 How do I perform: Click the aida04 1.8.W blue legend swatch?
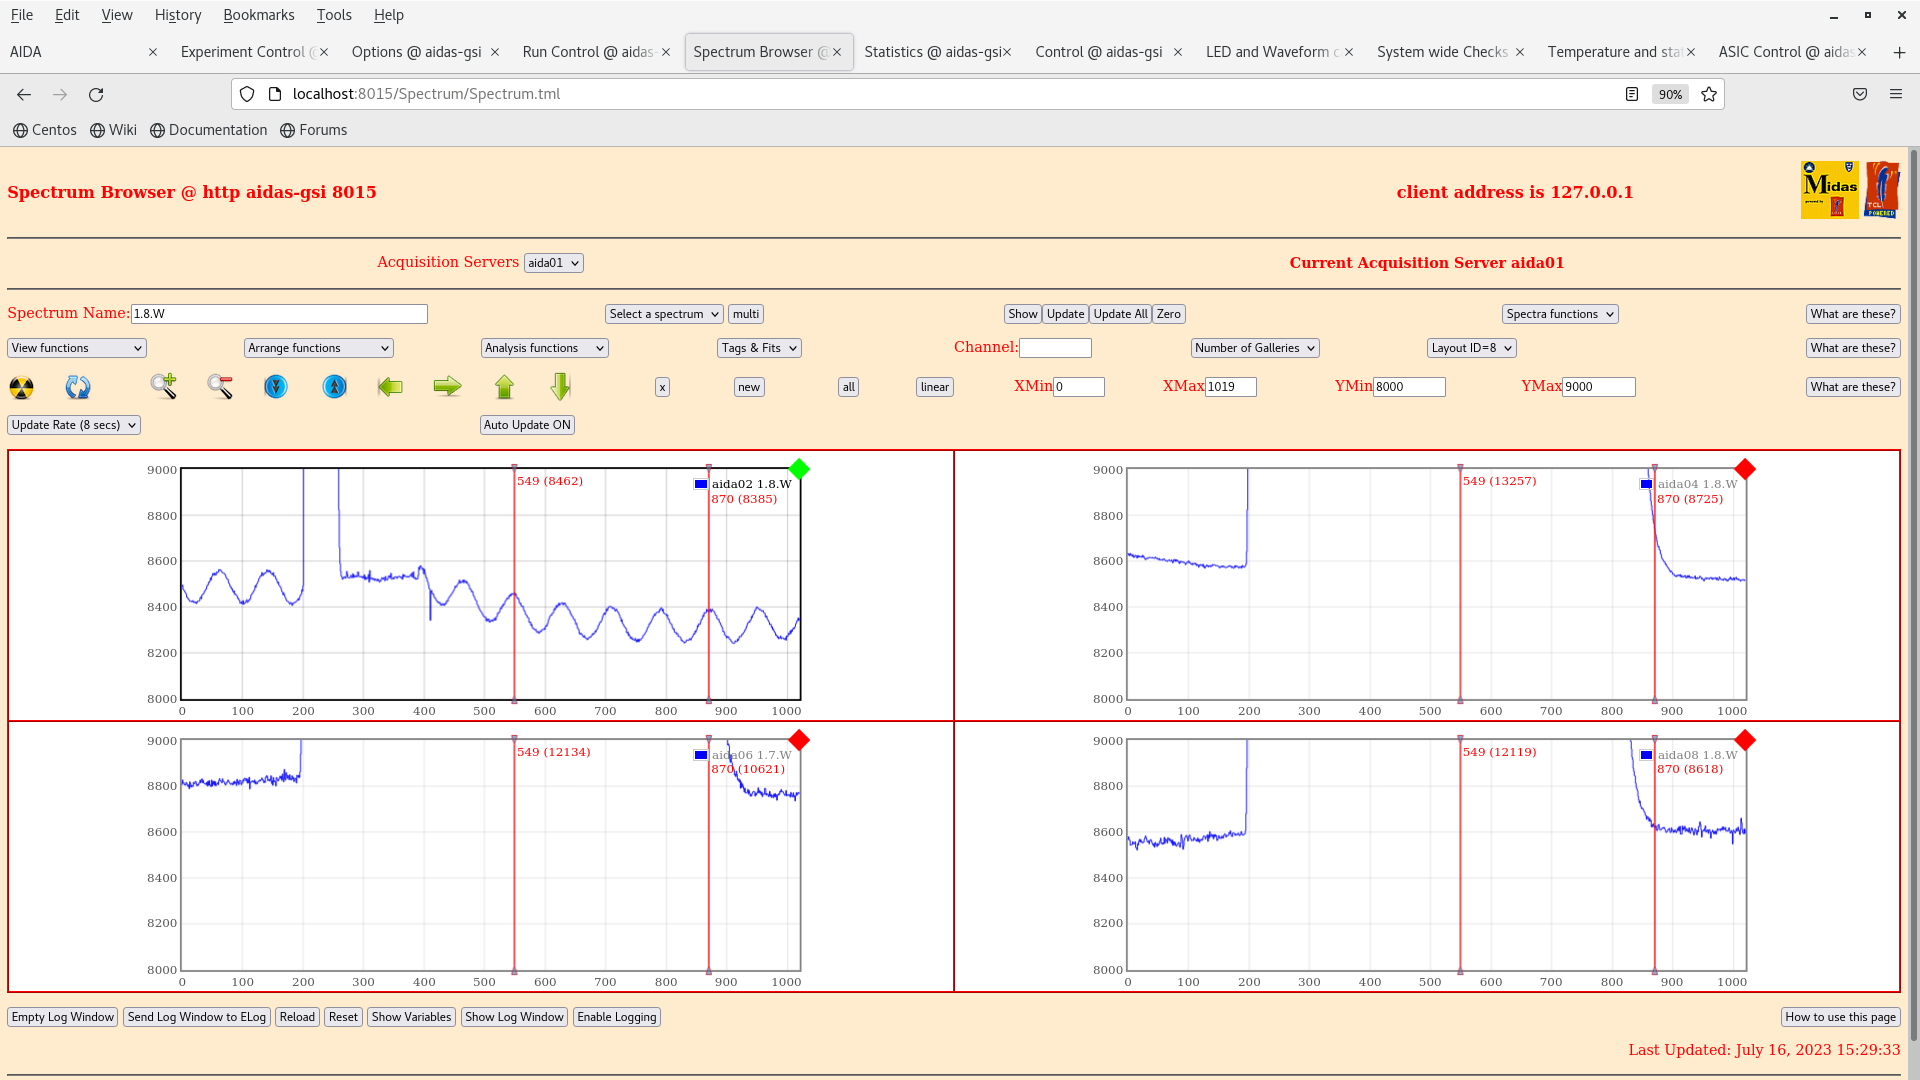tap(1646, 484)
